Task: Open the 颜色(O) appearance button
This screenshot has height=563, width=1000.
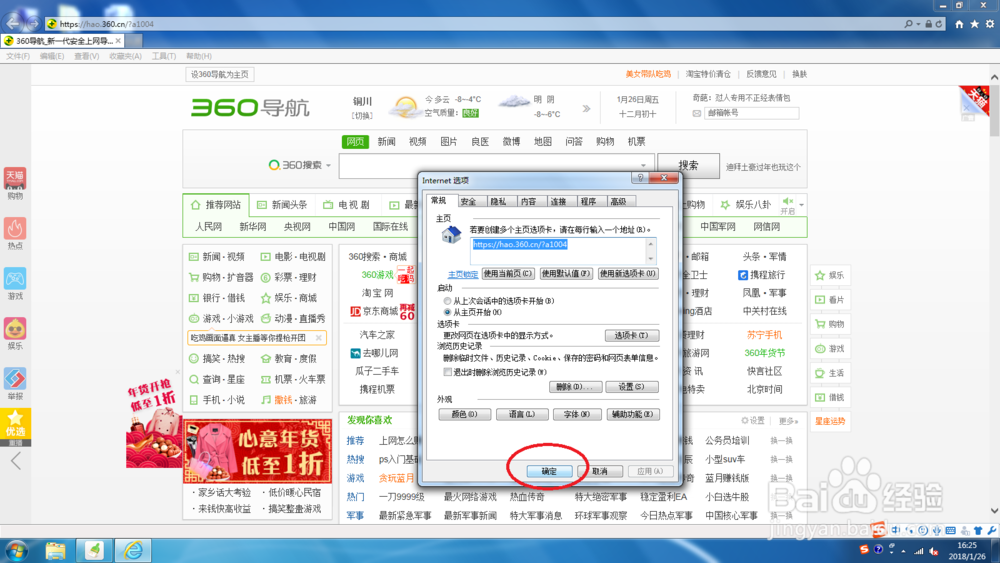Action: pyautogui.click(x=464, y=414)
